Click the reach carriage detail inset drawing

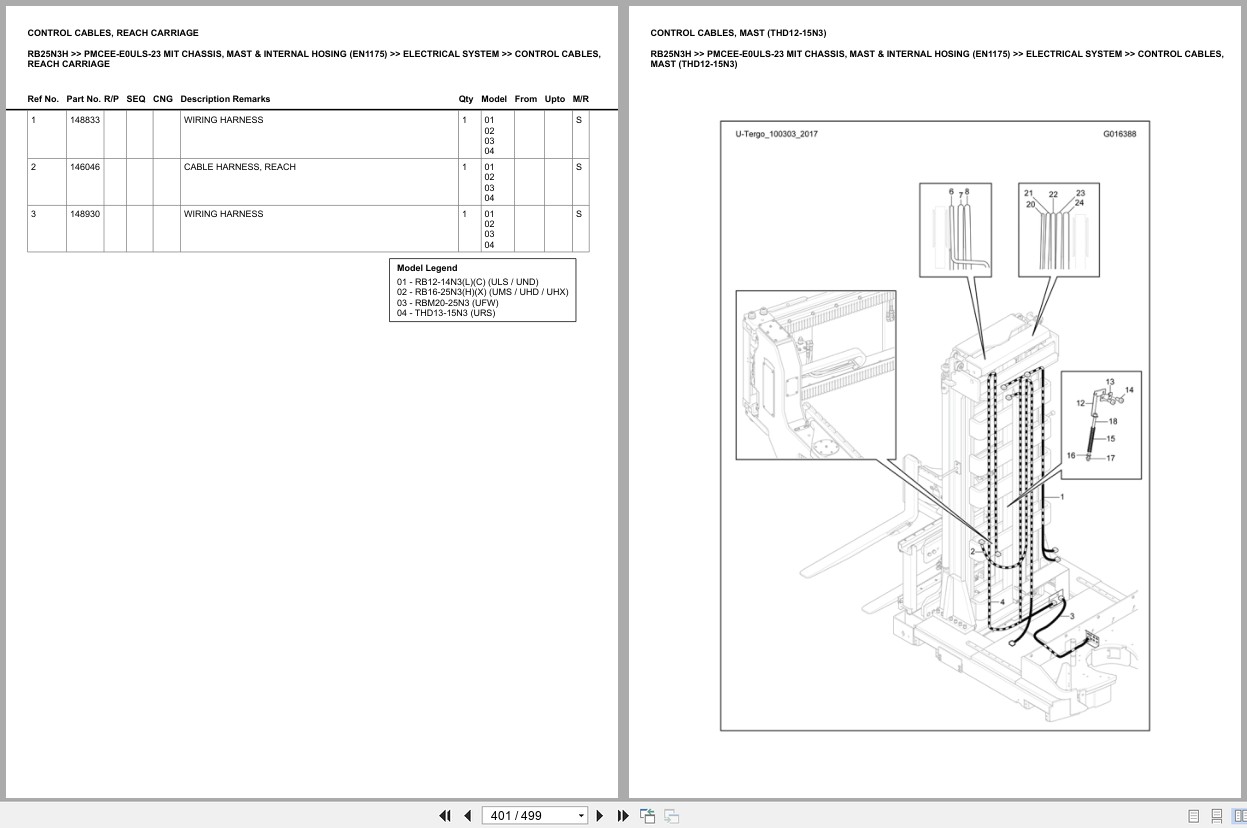[815, 375]
